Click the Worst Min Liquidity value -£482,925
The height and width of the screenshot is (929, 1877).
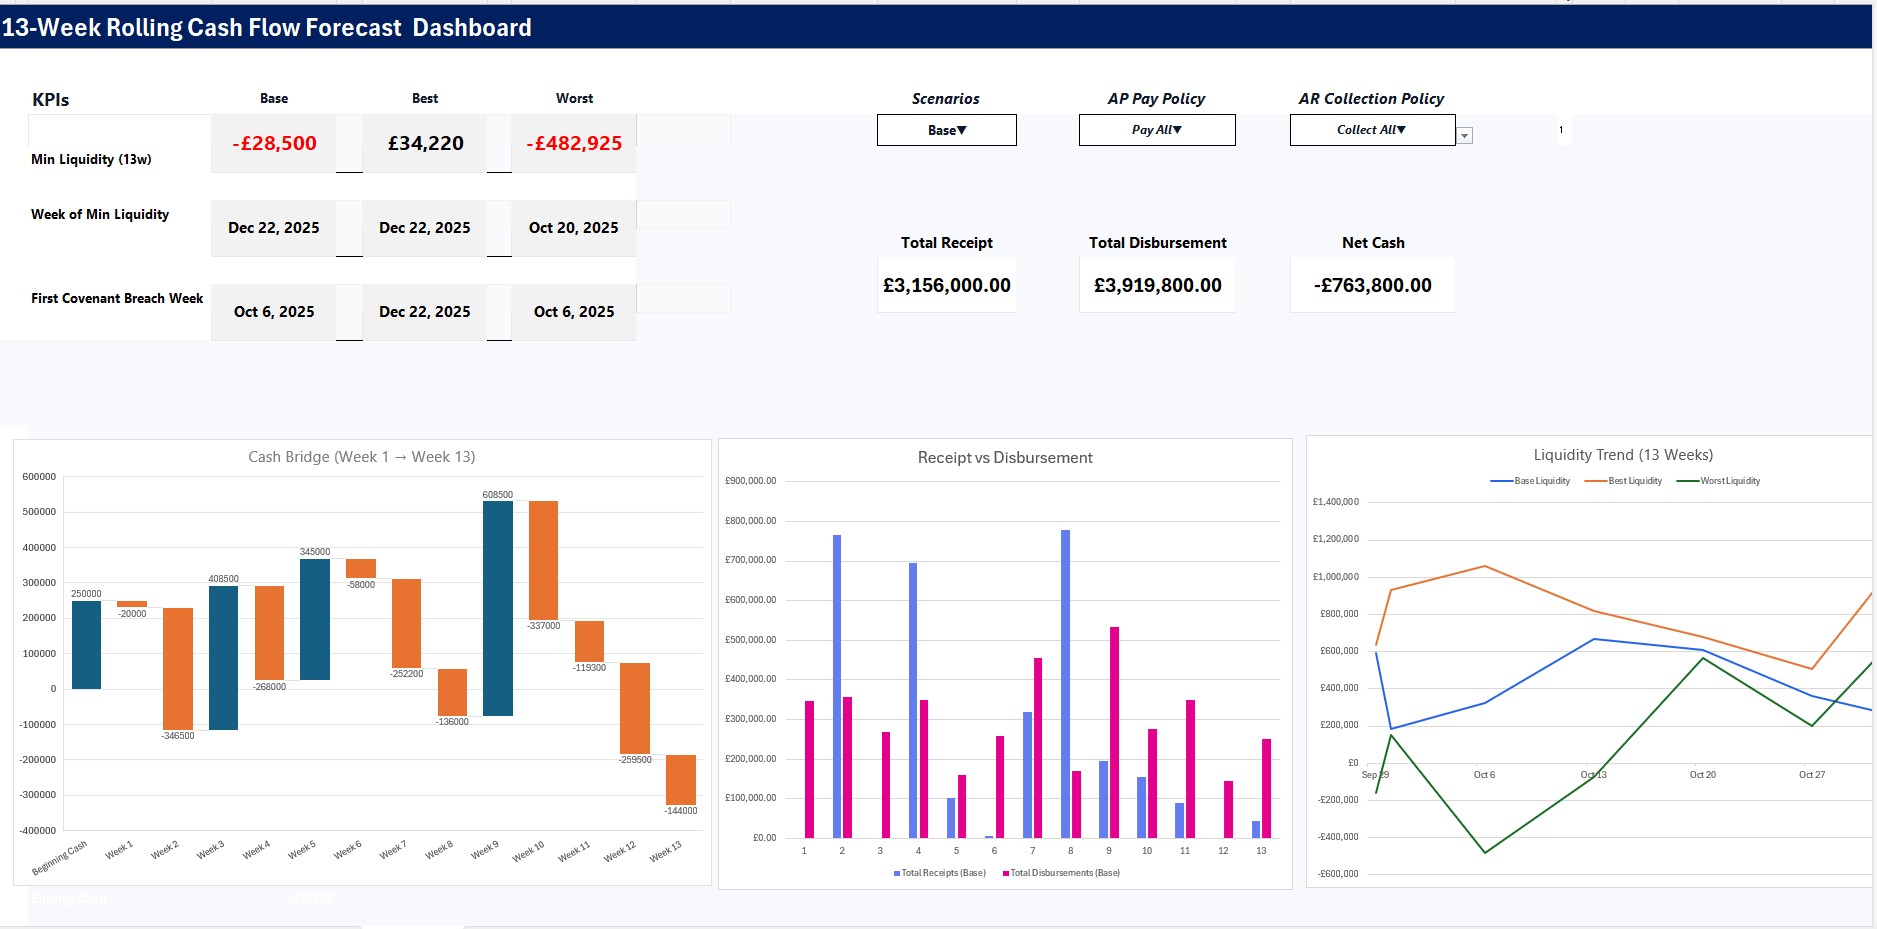click(574, 144)
